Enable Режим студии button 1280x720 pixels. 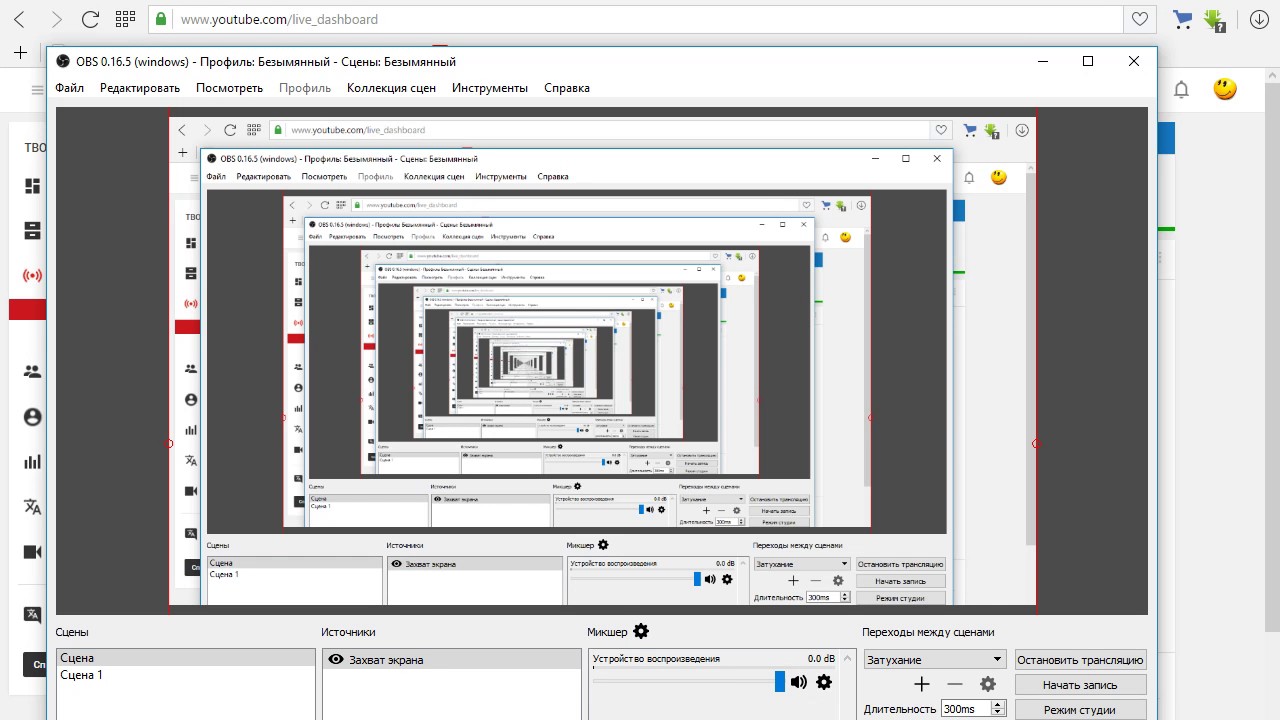(1080, 710)
